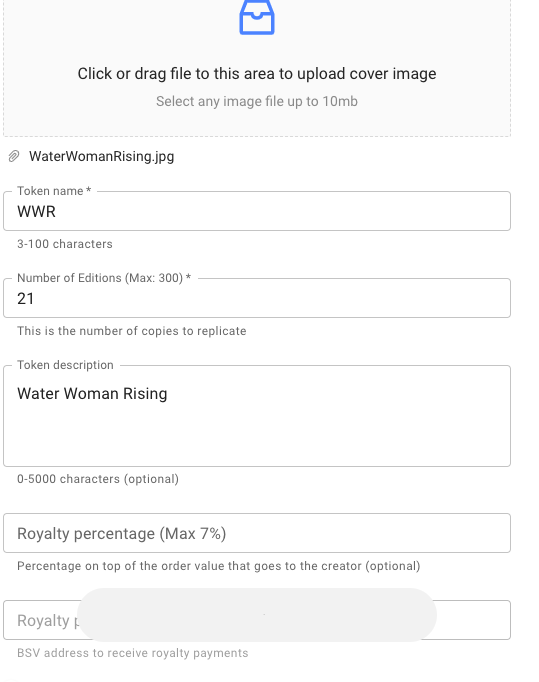This screenshot has width=539, height=682.
Task: Place cursor after 'Water Woman Rising' text
Action: 168,394
